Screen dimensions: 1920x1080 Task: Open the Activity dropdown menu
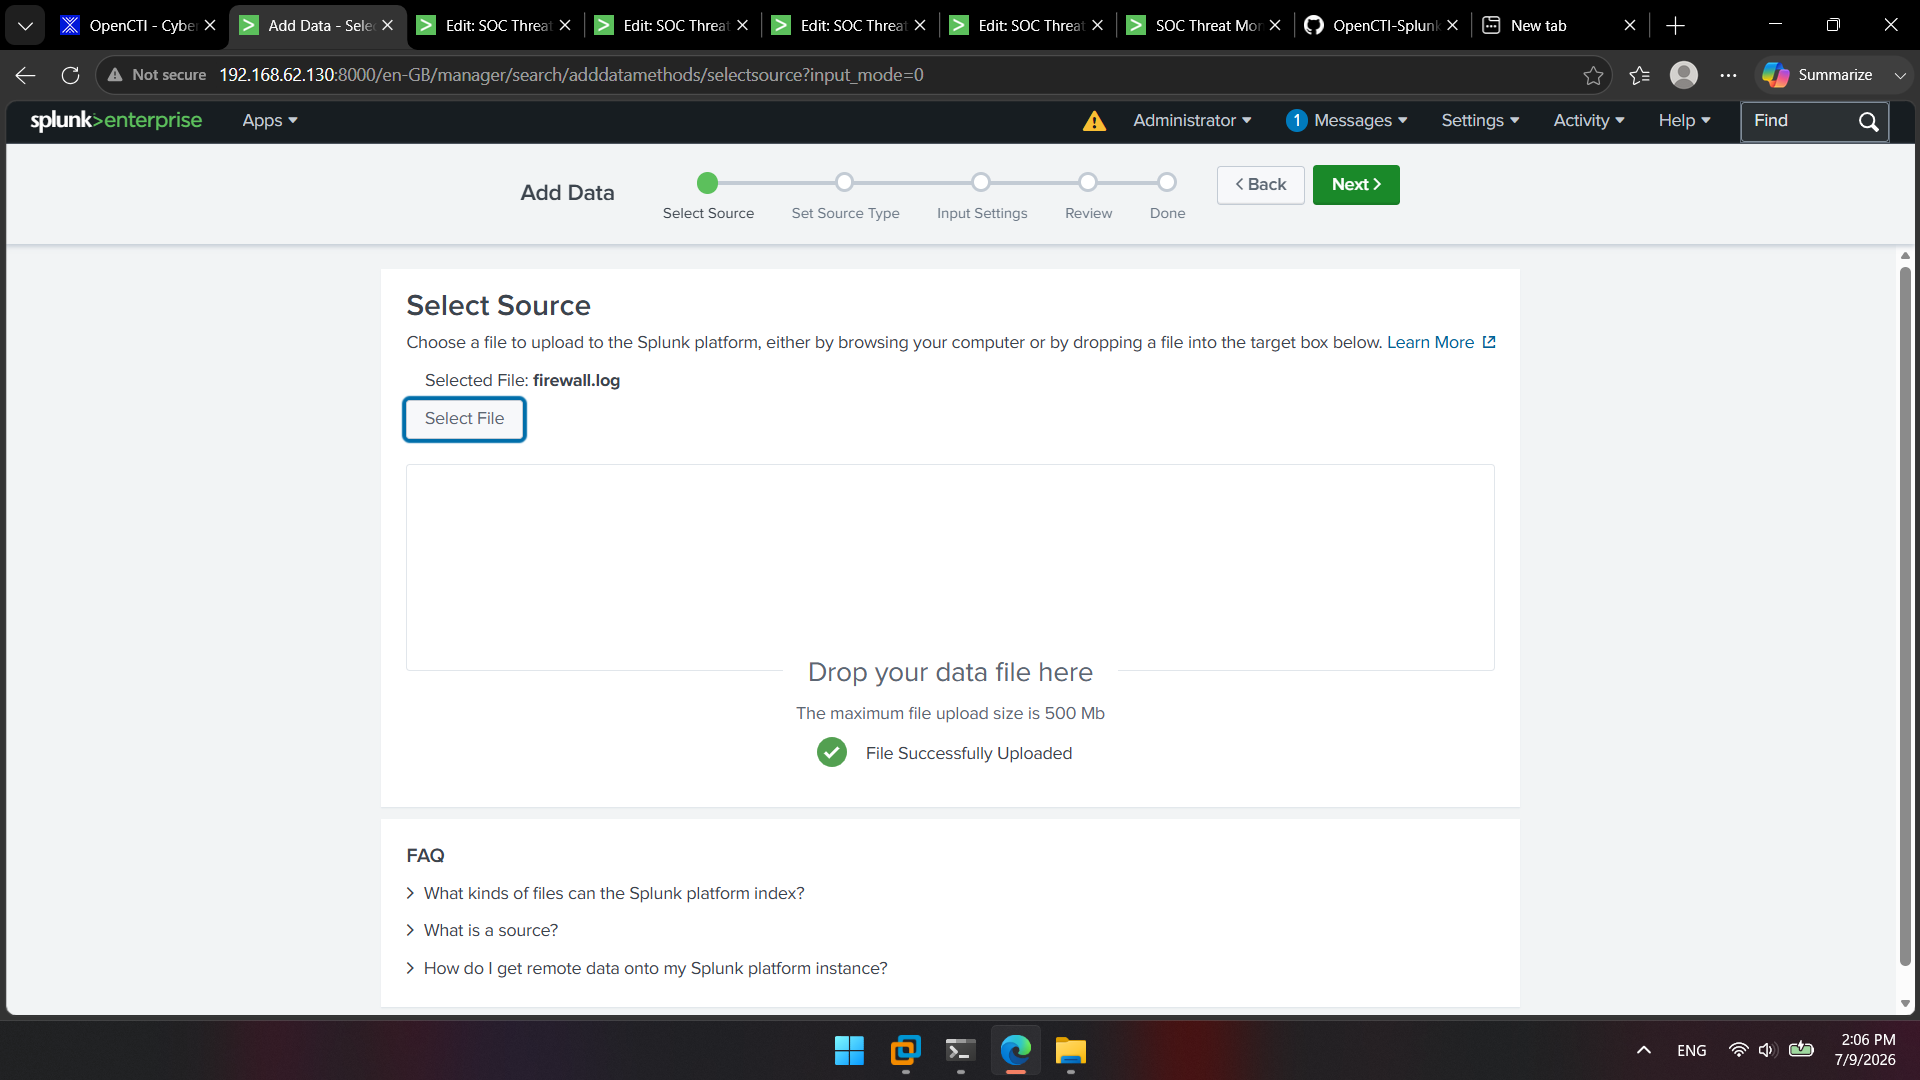pyautogui.click(x=1589, y=120)
